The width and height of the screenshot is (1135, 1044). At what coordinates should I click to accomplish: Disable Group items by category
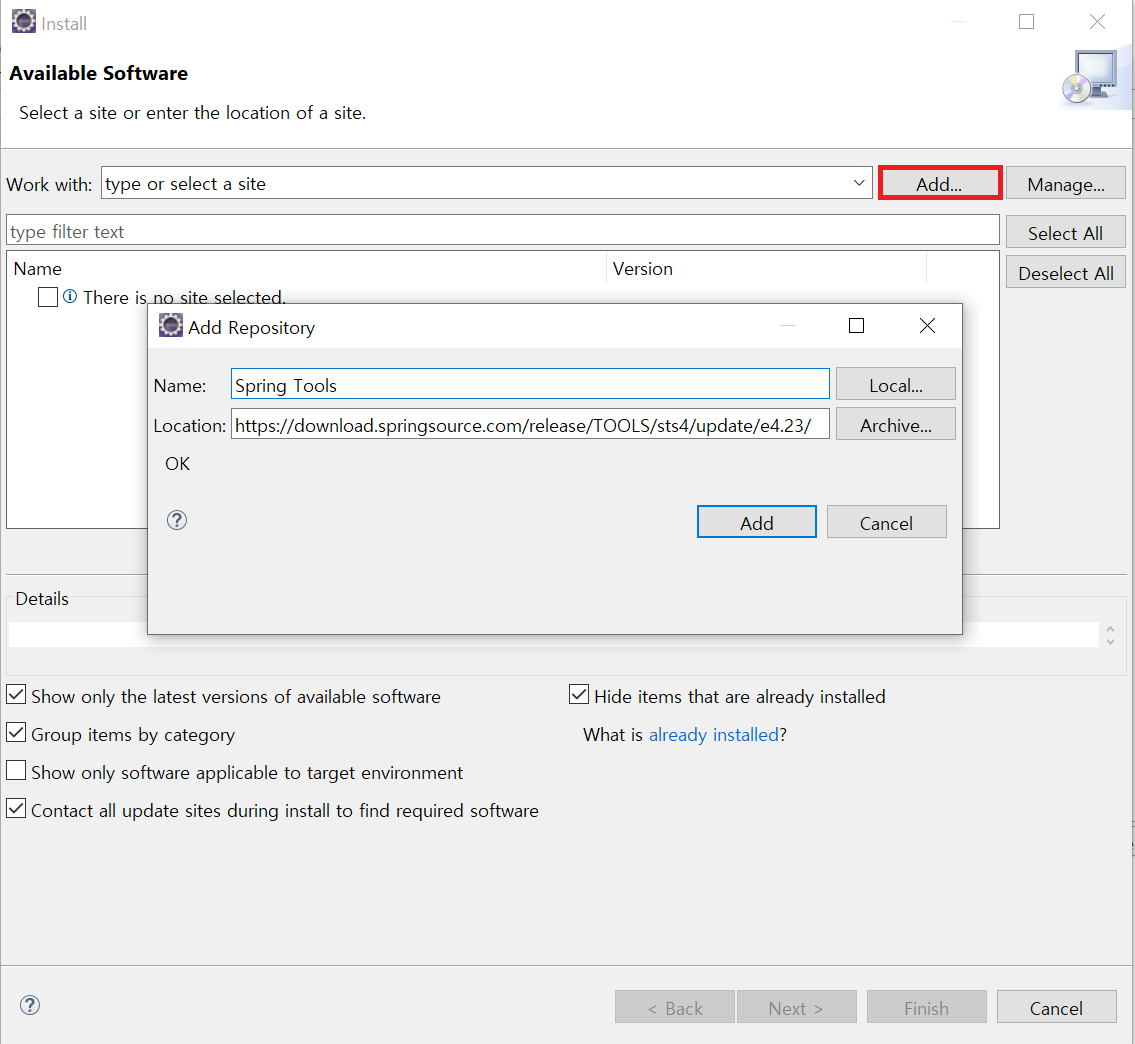tap(17, 733)
